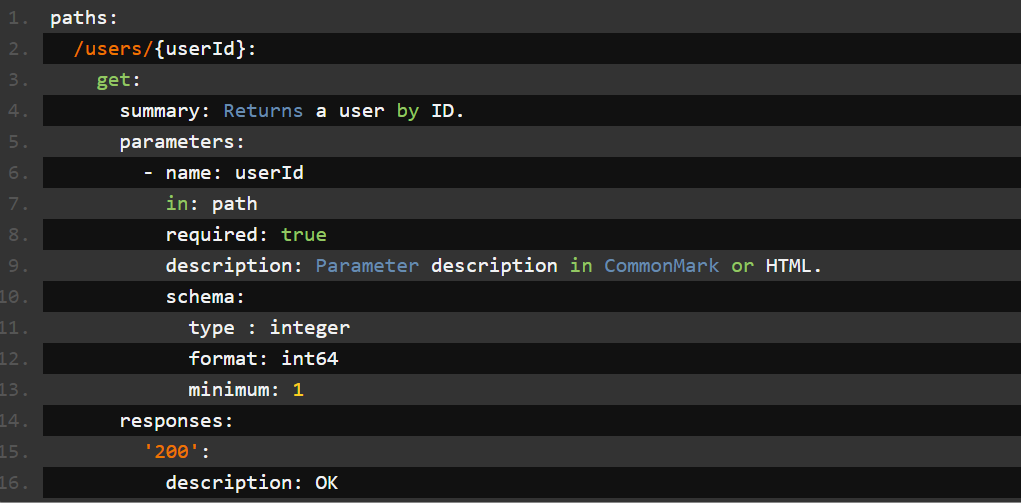Viewport: 1021px width, 503px height.
Task: Click 'userId' value after 'name:'
Action: 269,173
